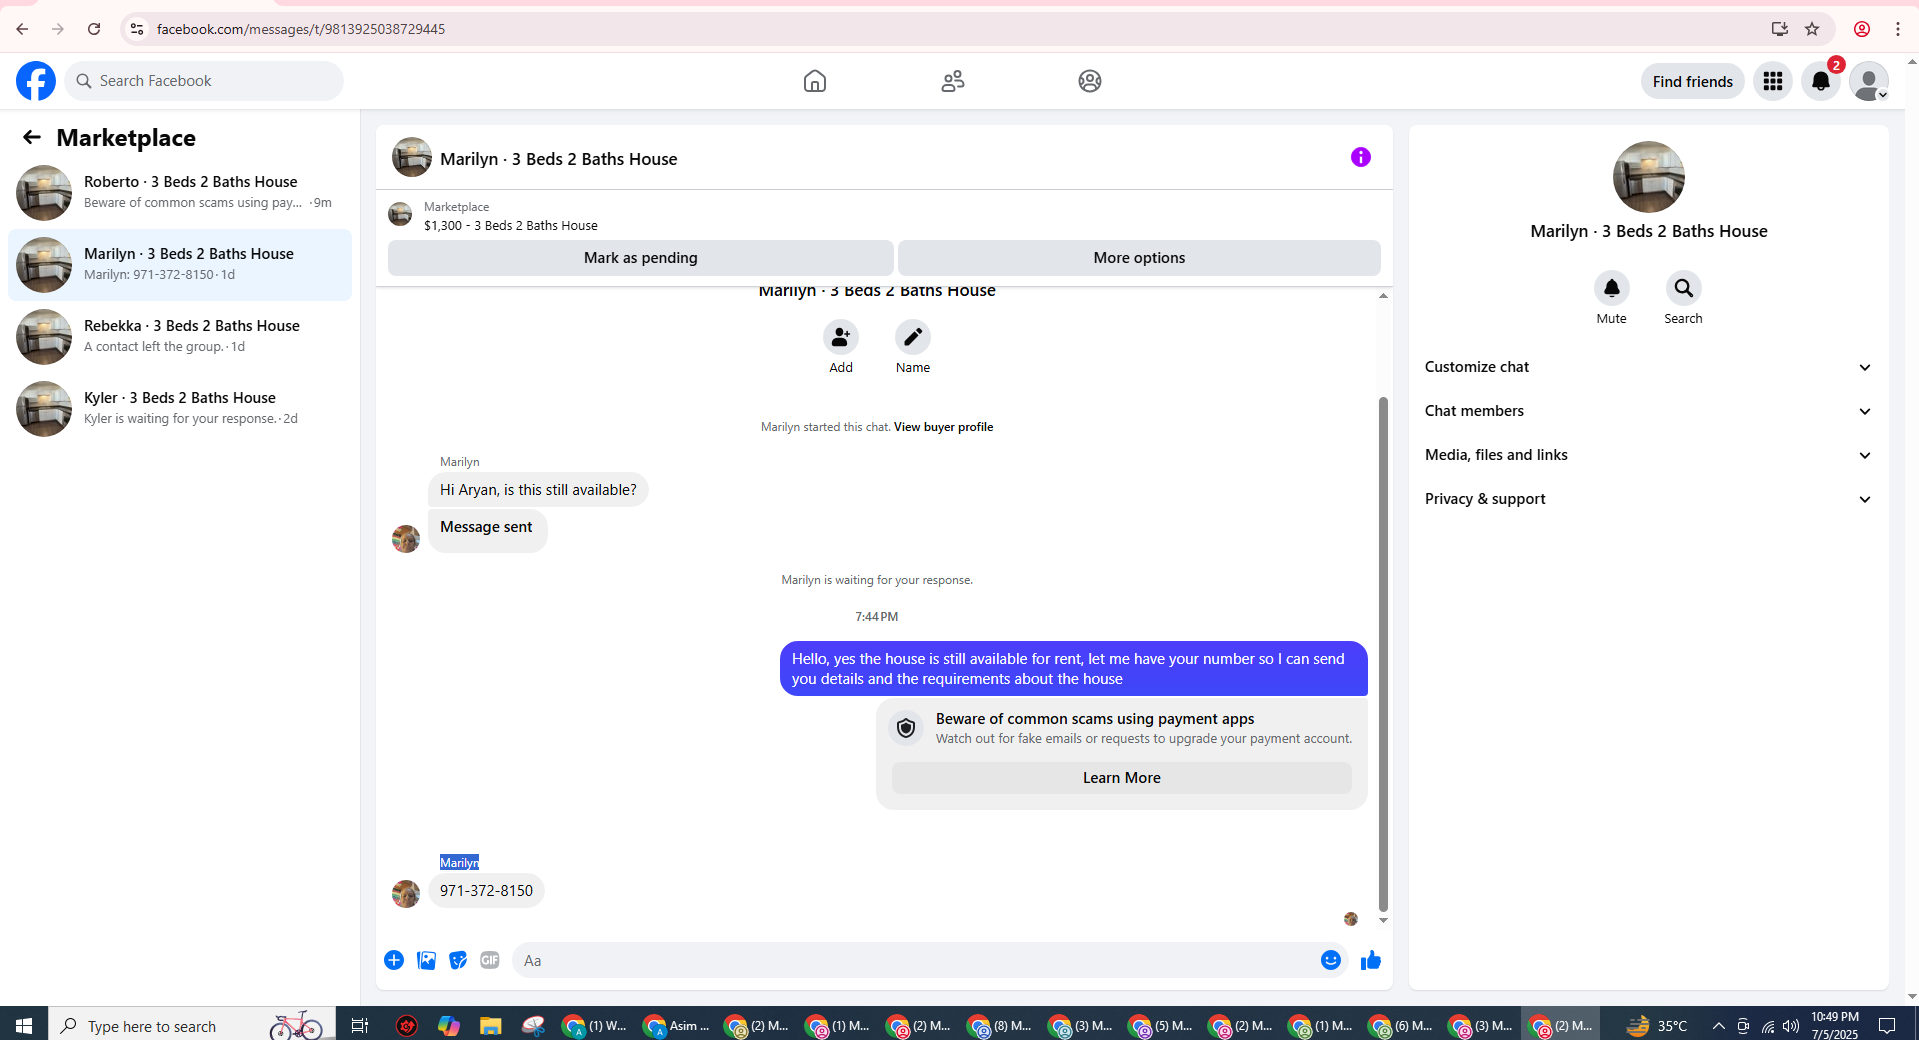The image size is (1919, 1040).
Task: Click the Find friends button
Action: [1692, 81]
